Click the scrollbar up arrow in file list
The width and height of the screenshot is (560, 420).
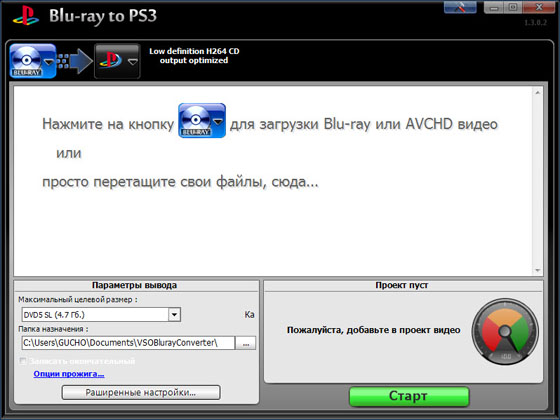tap(538, 93)
